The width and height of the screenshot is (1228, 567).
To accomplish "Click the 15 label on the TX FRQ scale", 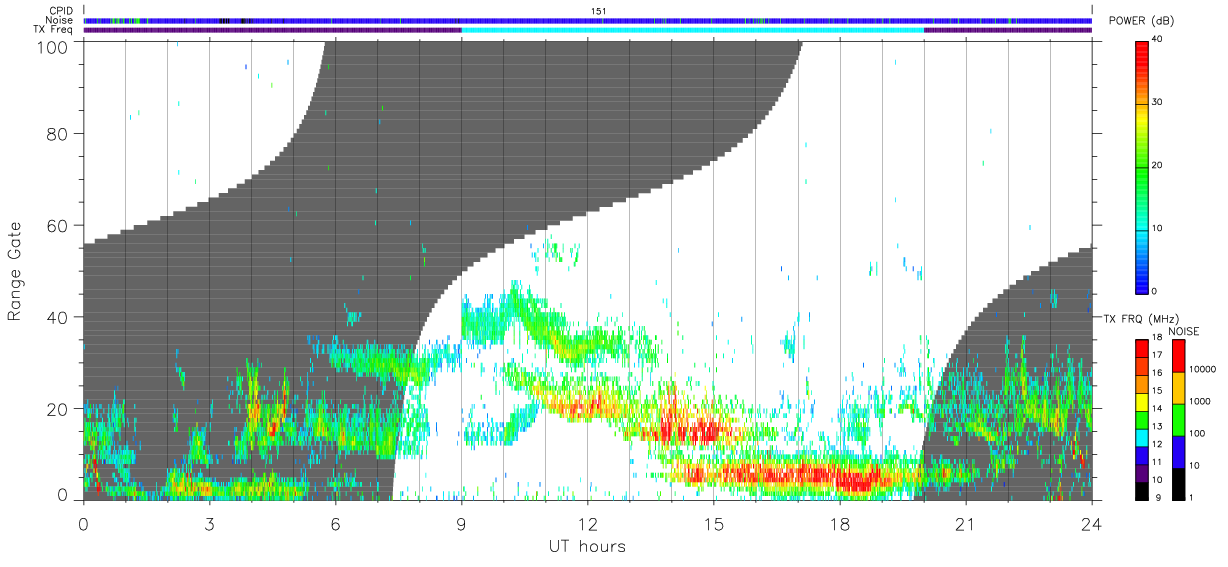I will (1158, 390).
